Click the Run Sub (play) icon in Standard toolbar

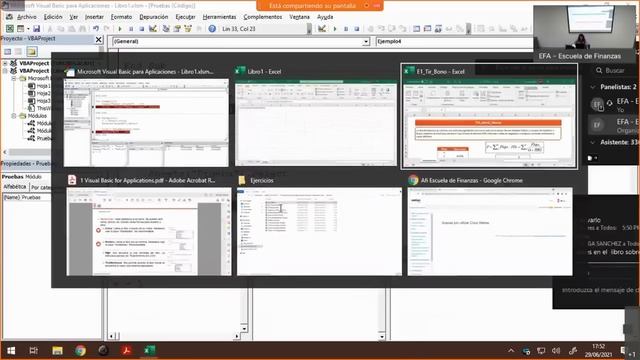coord(120,29)
